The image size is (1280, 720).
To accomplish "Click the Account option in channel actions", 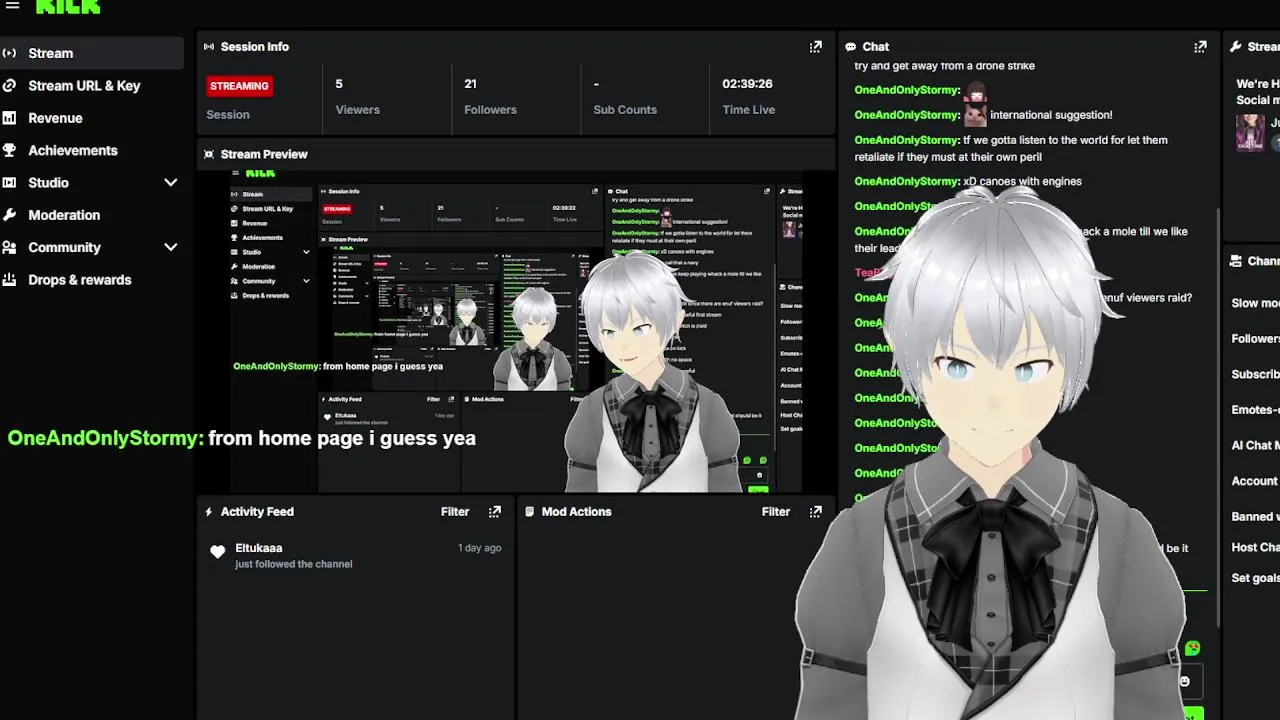I will click(1255, 481).
